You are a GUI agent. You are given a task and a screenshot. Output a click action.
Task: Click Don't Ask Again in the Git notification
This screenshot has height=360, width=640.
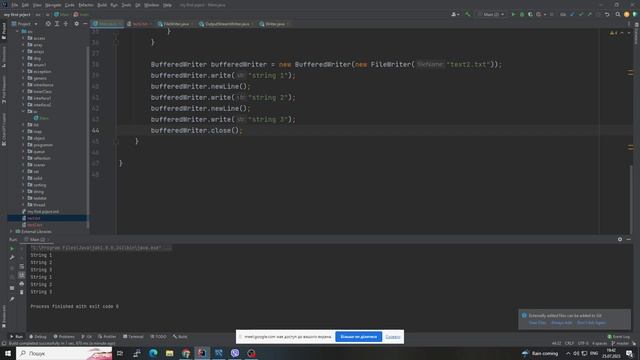pyautogui.click(x=591, y=323)
